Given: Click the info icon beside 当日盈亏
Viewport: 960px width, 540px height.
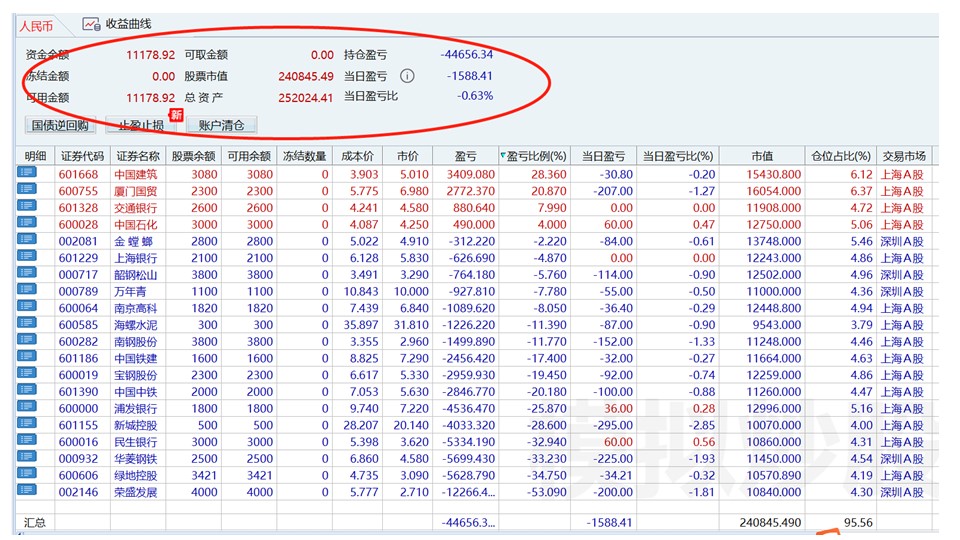Looking at the screenshot, I should (407, 76).
